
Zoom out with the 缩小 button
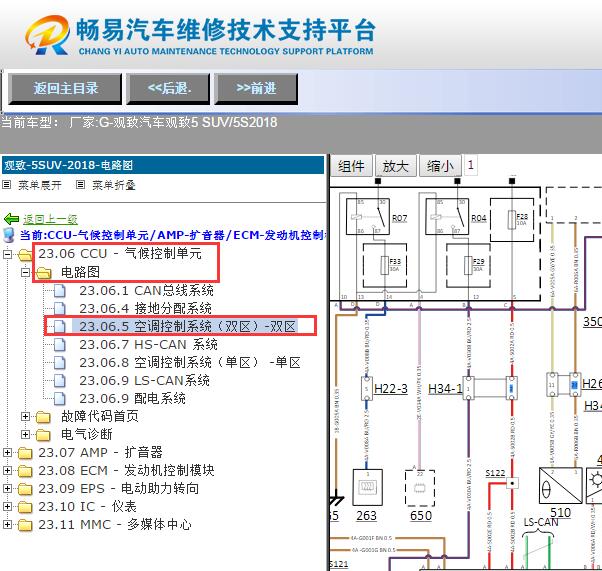click(440, 166)
